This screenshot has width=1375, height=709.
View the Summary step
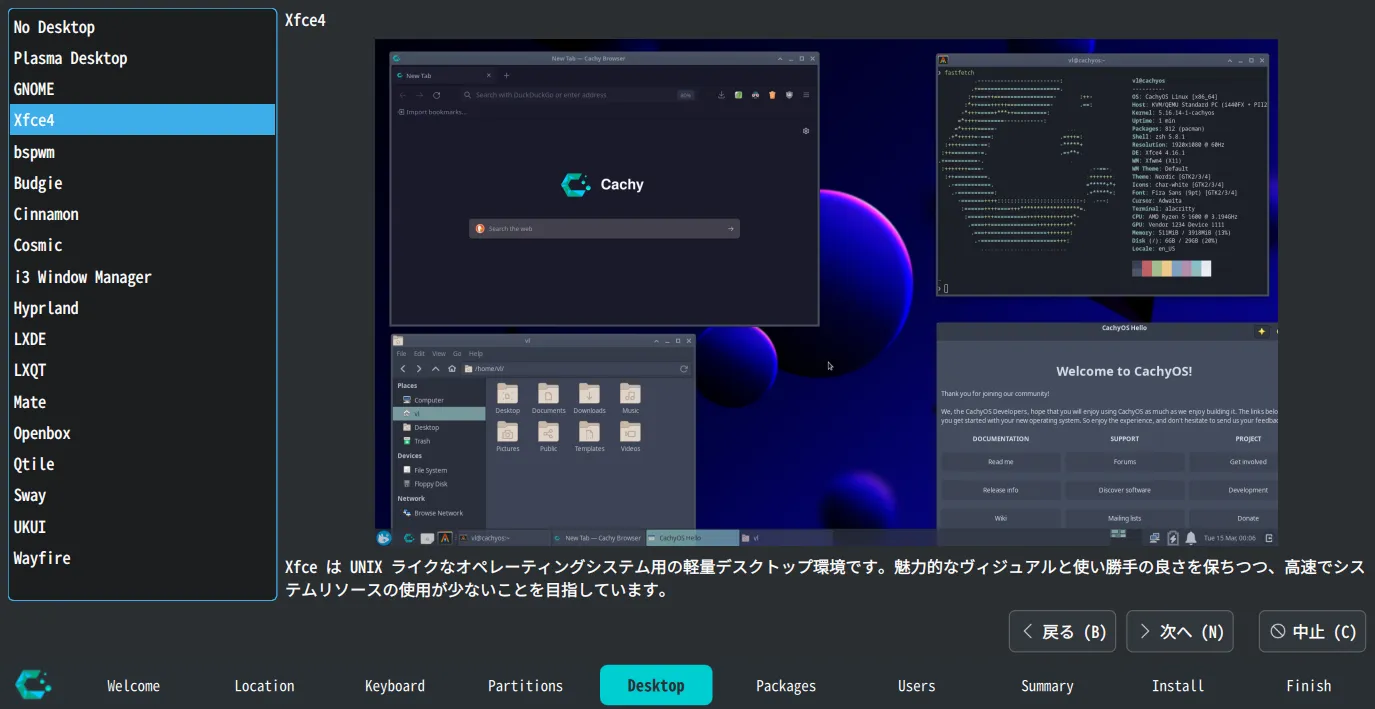(1047, 686)
